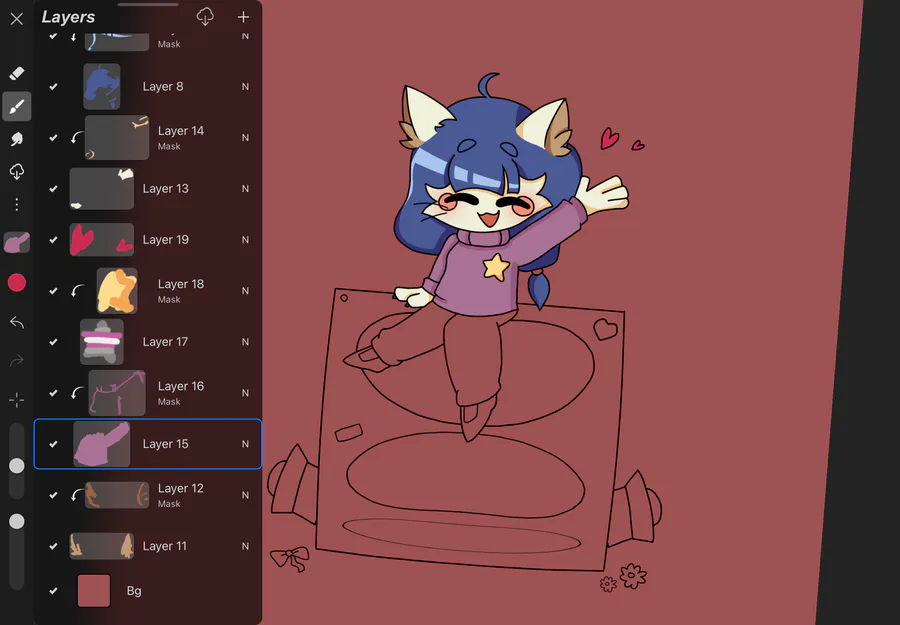Screen dimensions: 900x625
Task: Open blend mode N for Layer 17
Action: (245, 342)
